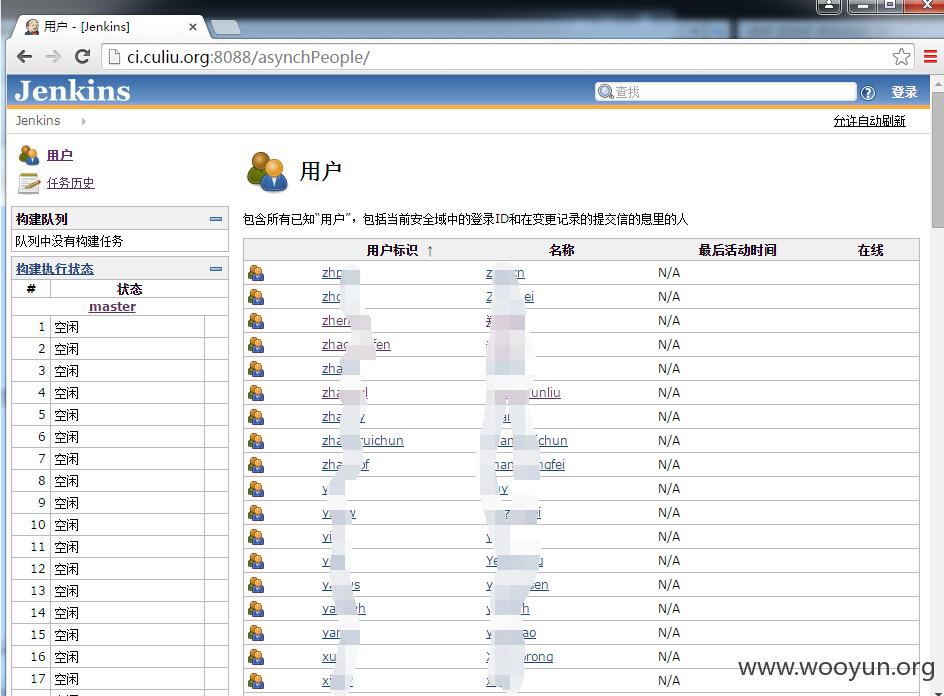The width and height of the screenshot is (944, 696).
Task: Click the sort arrow next to 用户标识
Action: (430, 250)
